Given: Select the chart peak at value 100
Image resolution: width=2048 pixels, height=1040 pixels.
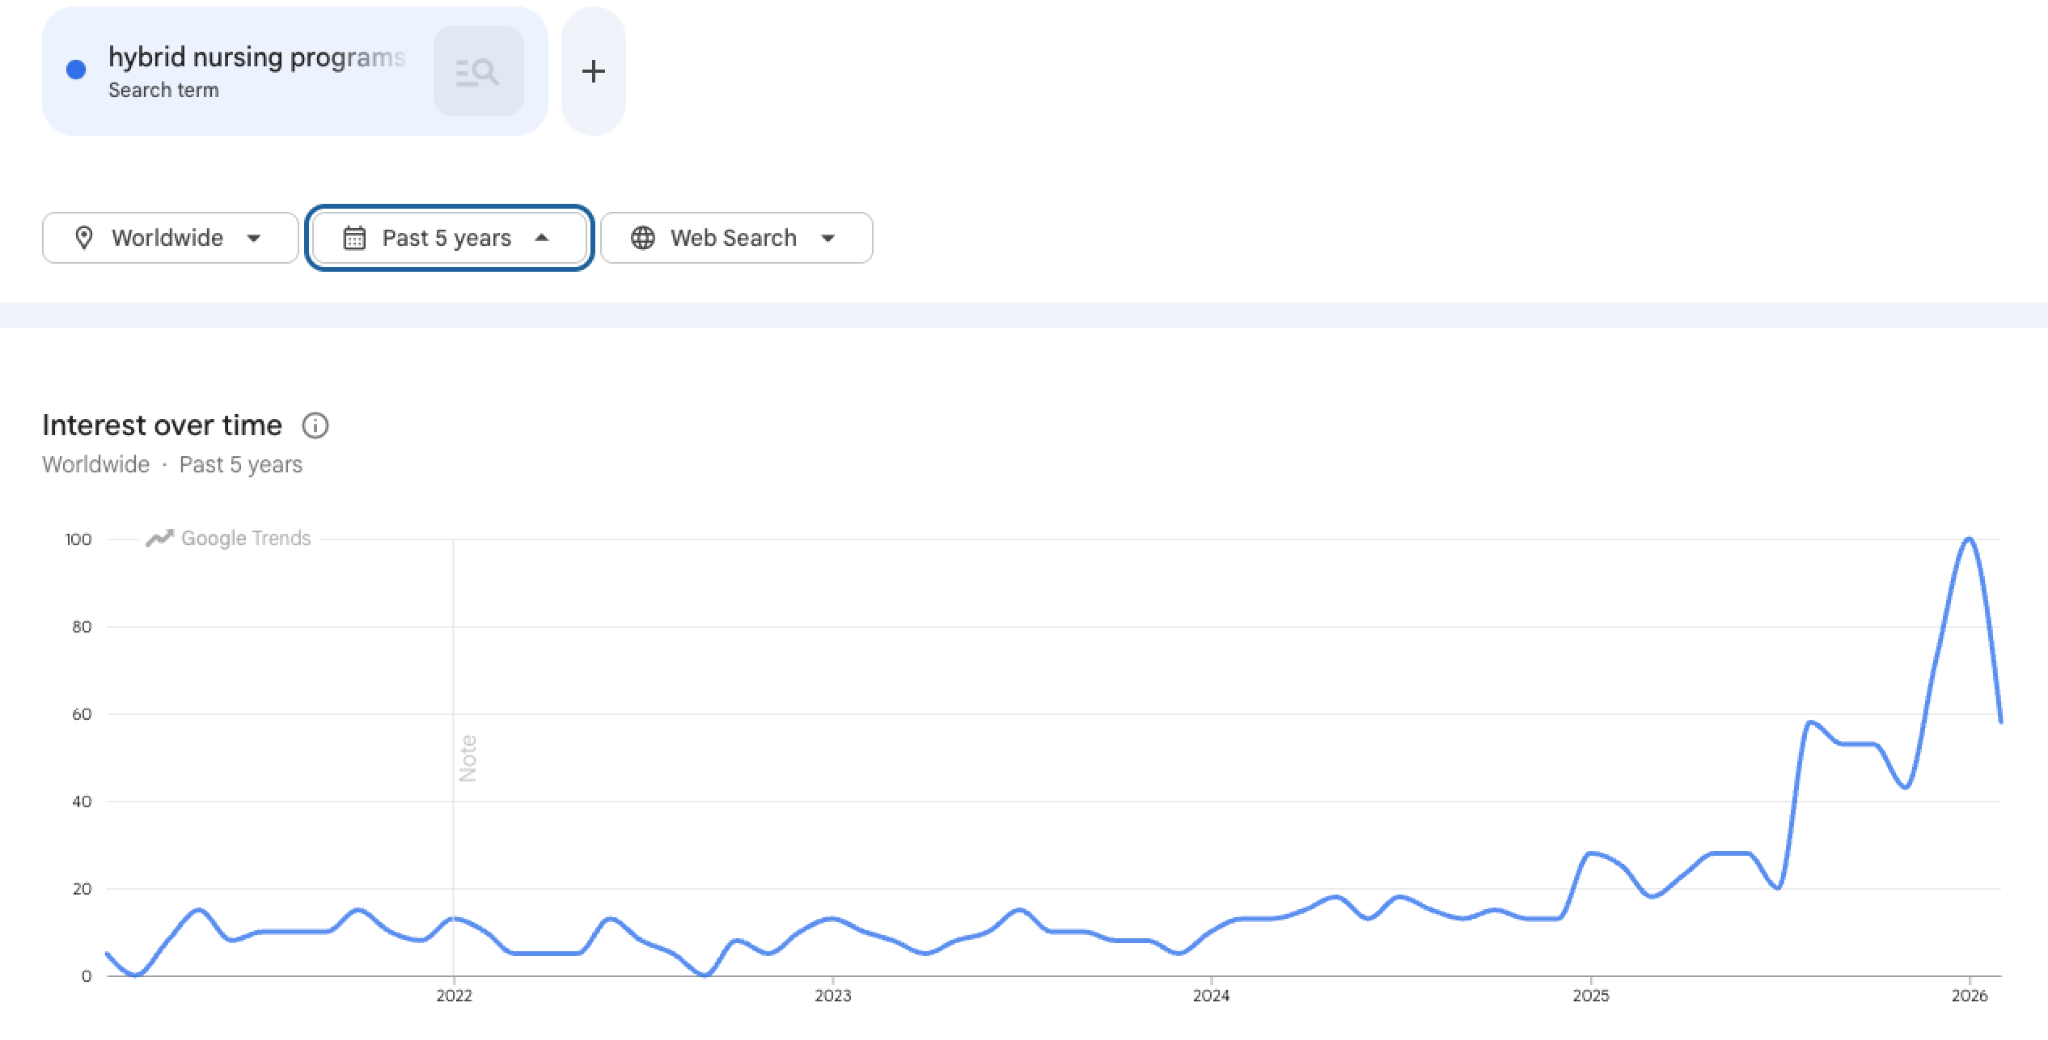Looking at the screenshot, I should (1969, 540).
